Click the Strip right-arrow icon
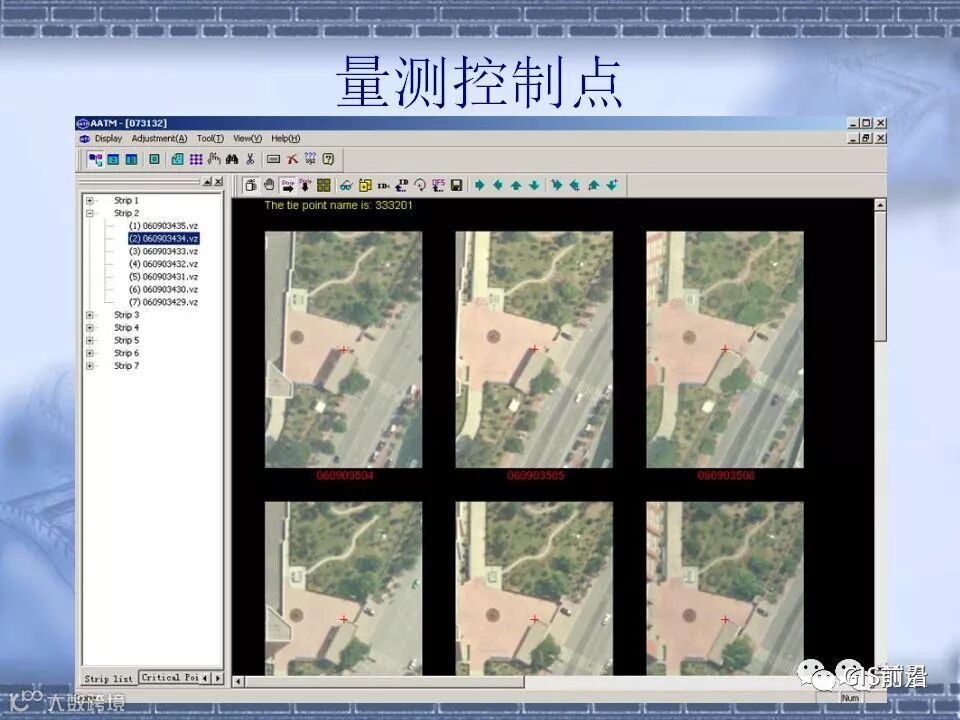The height and width of the screenshot is (720, 960). (287, 185)
